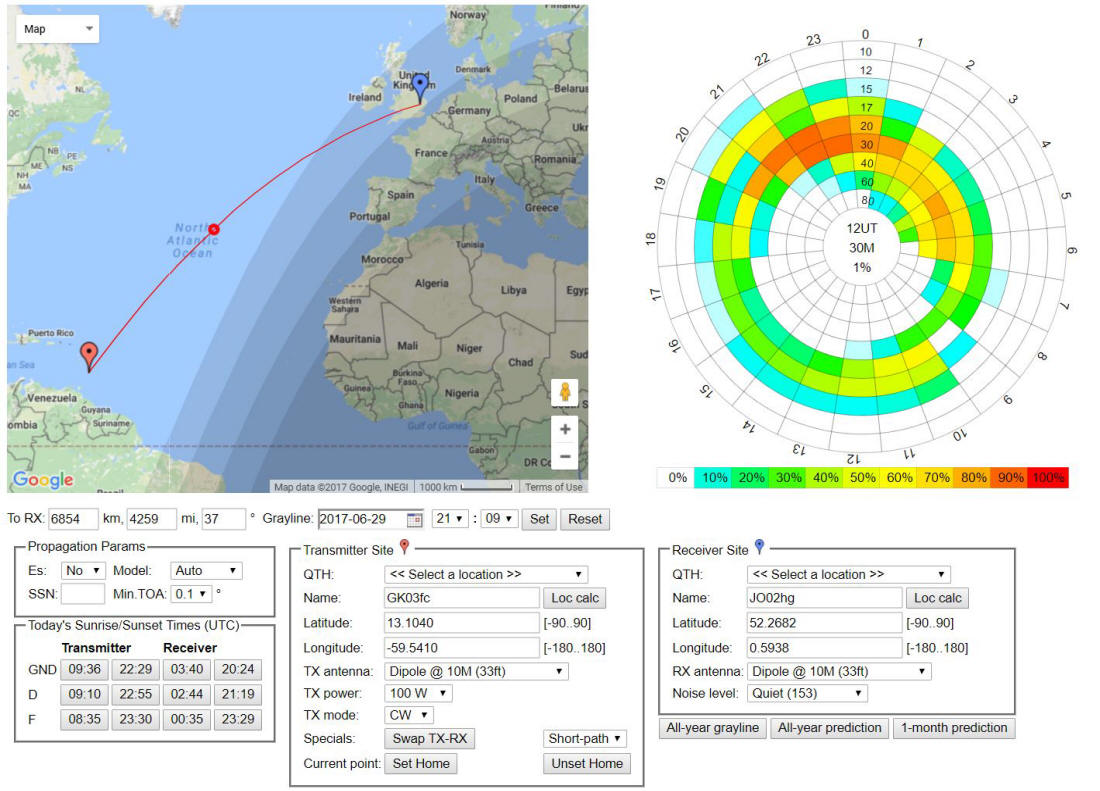Open the RX antenna dropdown
Image resolution: width=1100 pixels, height=791 pixels.
839,671
